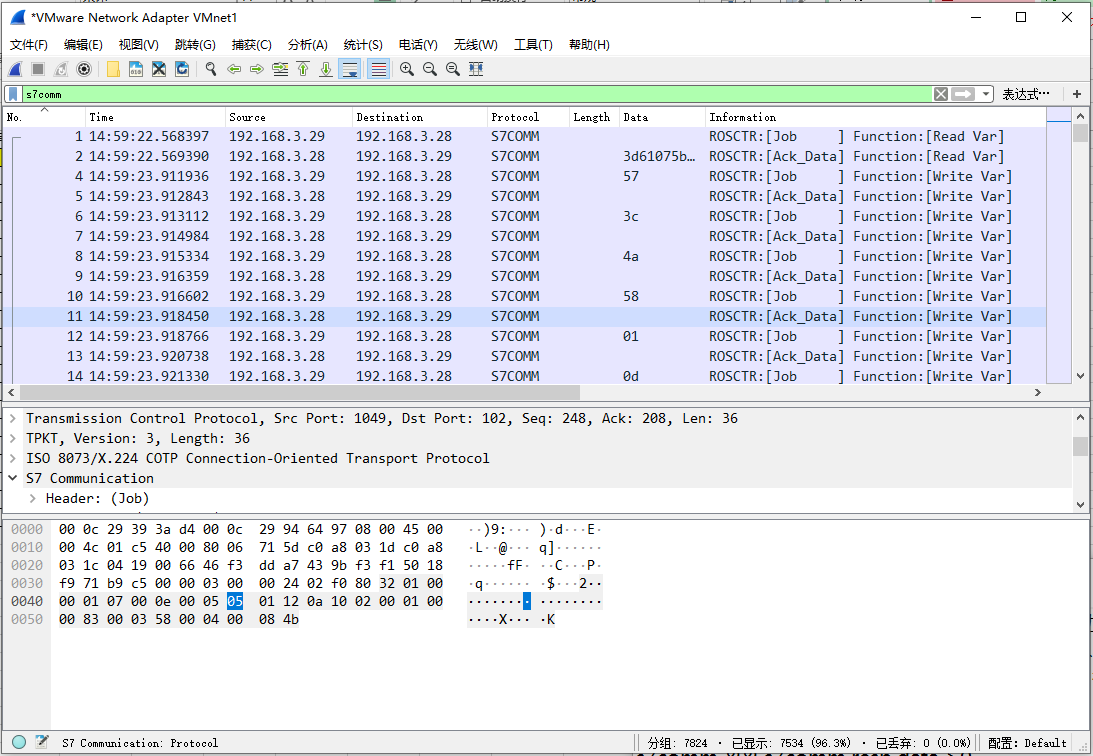
Task: Zoom out the main window text
Action: pyautogui.click(x=430, y=69)
